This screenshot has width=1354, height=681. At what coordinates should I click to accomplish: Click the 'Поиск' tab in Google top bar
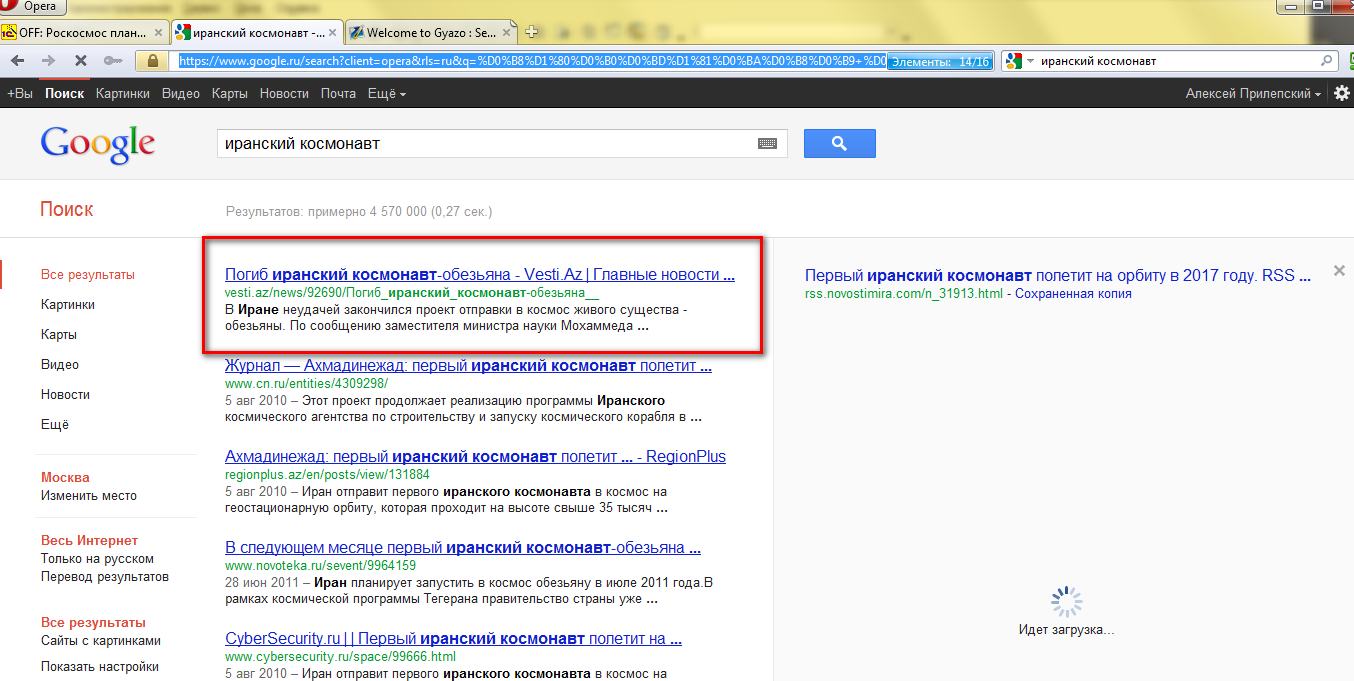tap(64, 93)
